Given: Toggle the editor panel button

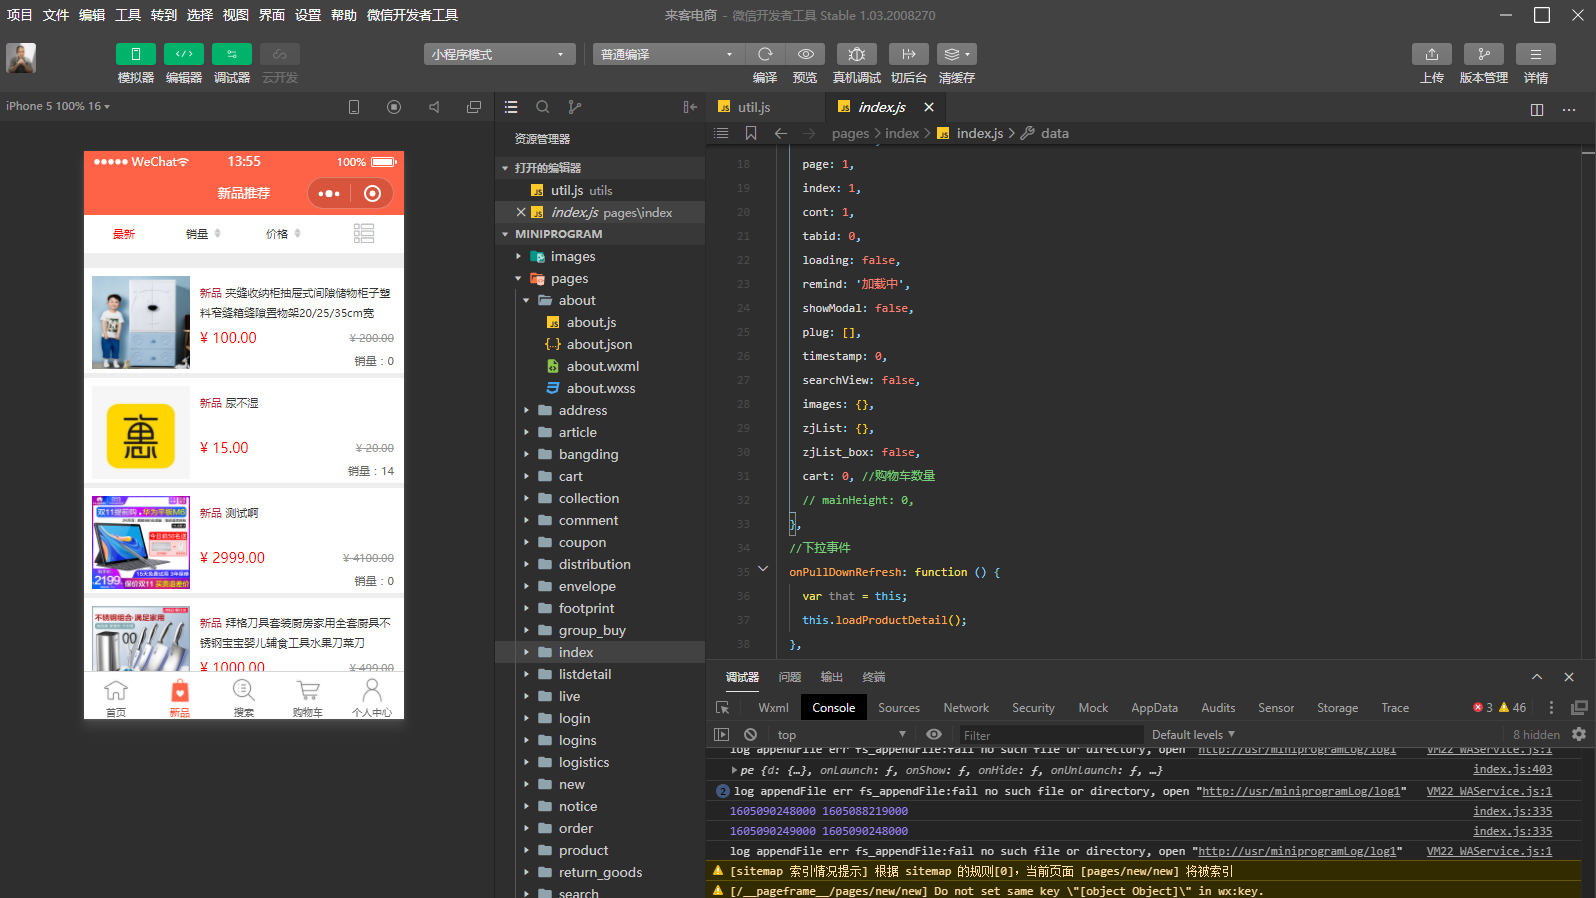Looking at the screenshot, I should (x=183, y=54).
